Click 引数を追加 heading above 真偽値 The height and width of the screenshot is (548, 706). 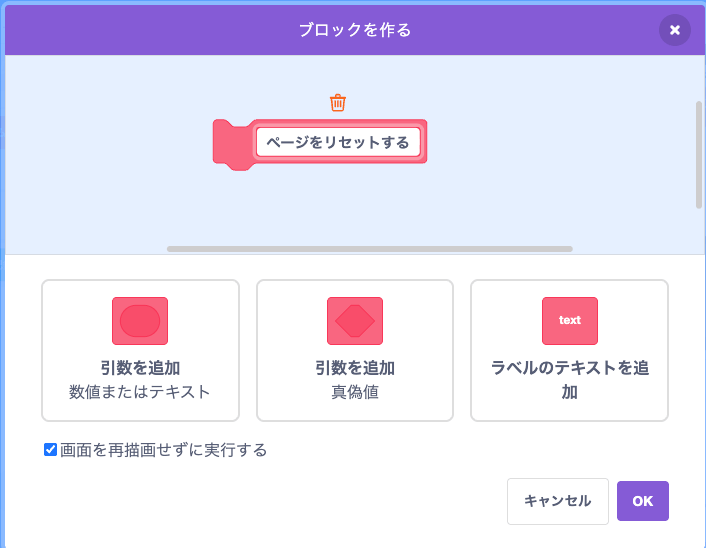click(x=355, y=368)
